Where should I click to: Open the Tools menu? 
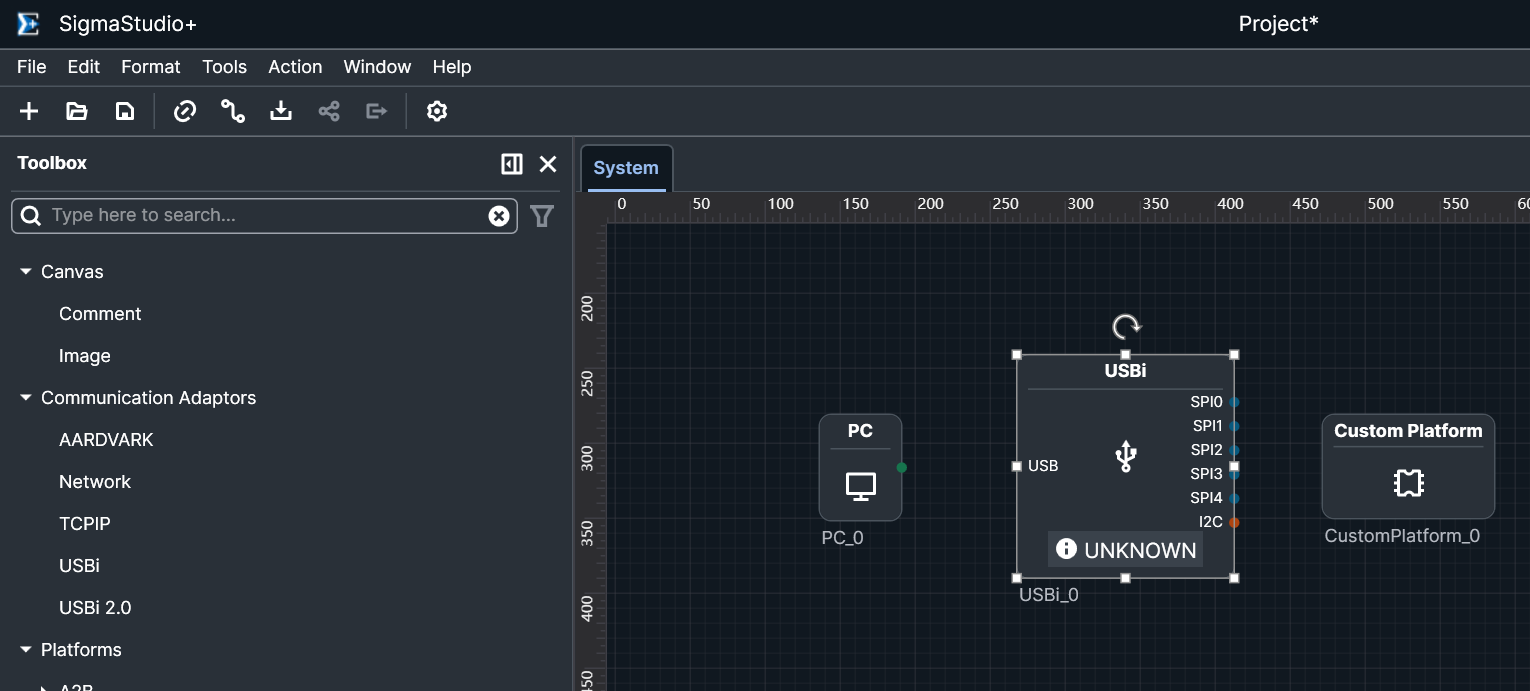(224, 67)
